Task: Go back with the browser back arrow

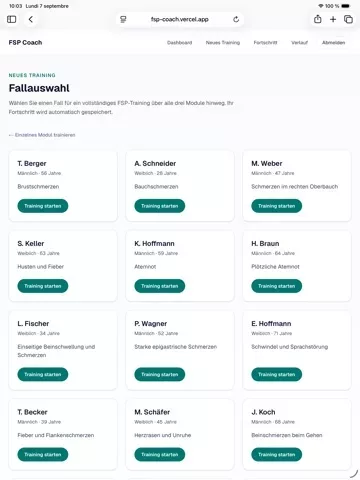Action: (31, 19)
